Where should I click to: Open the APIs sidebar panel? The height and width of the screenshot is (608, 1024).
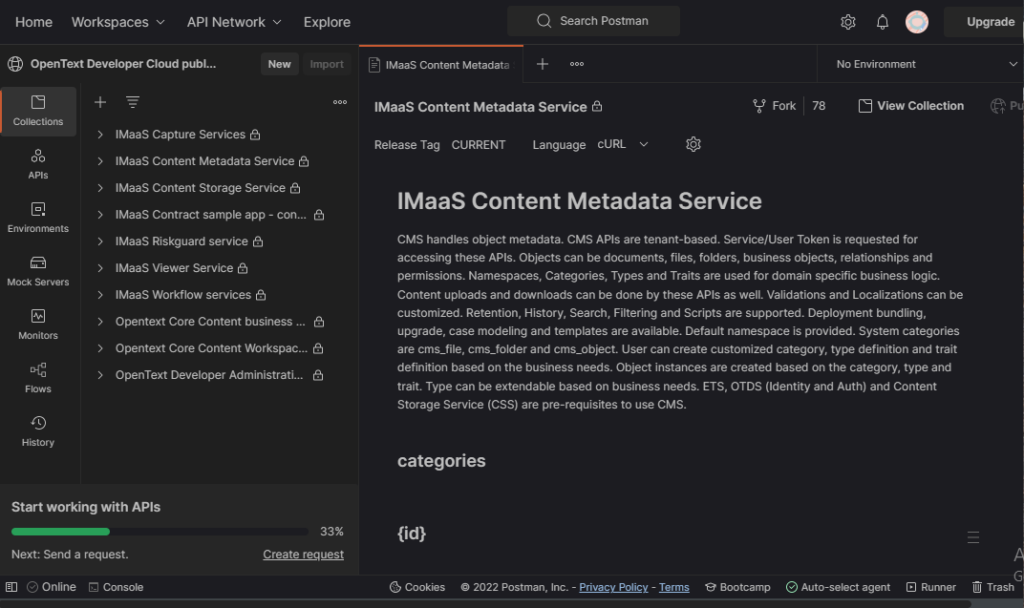tap(38, 164)
